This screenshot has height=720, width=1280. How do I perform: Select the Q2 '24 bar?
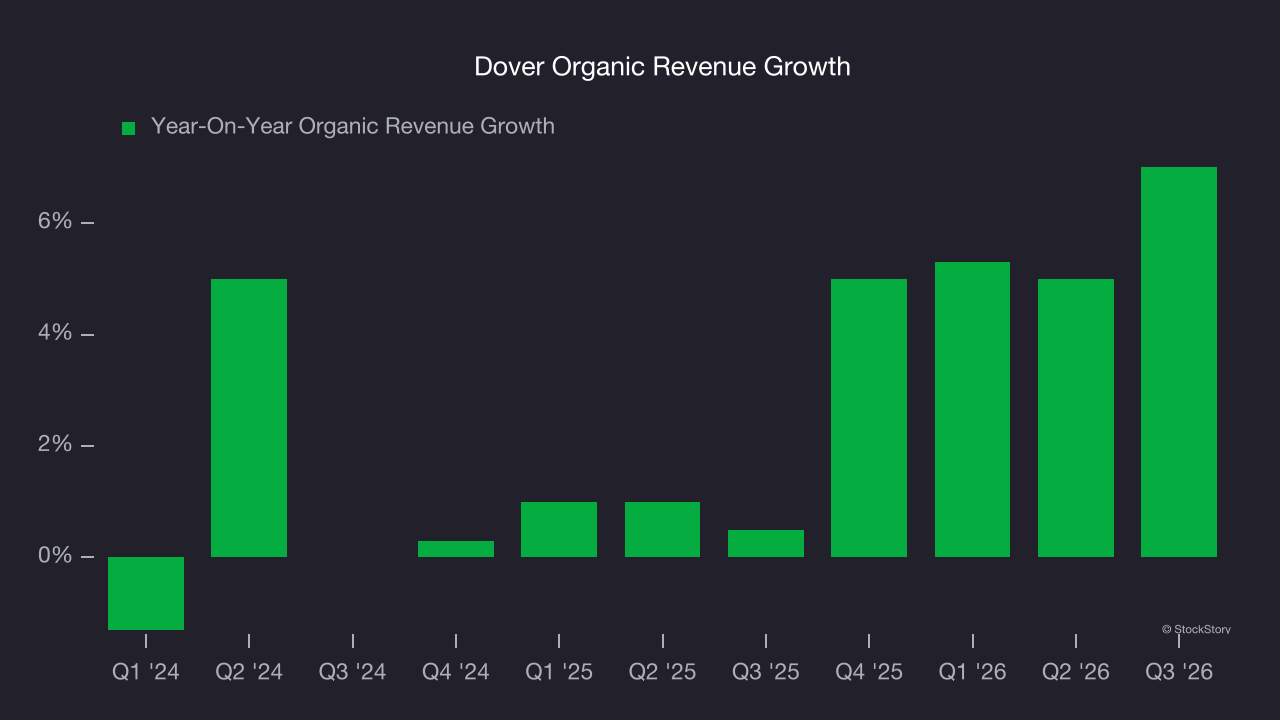pyautogui.click(x=249, y=418)
